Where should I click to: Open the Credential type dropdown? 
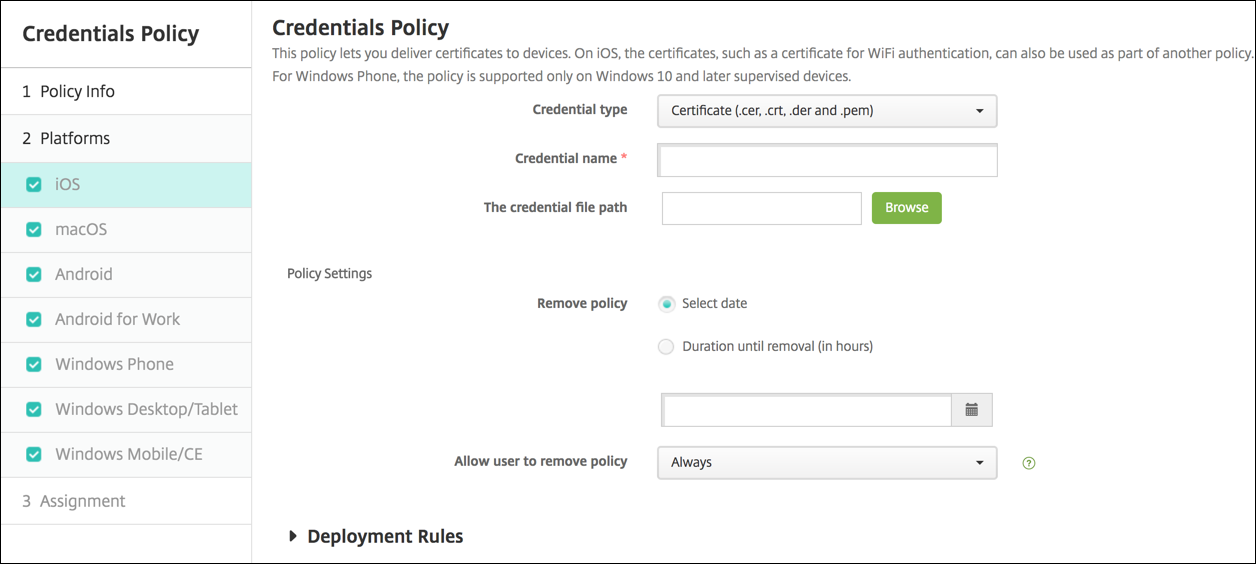[827, 111]
